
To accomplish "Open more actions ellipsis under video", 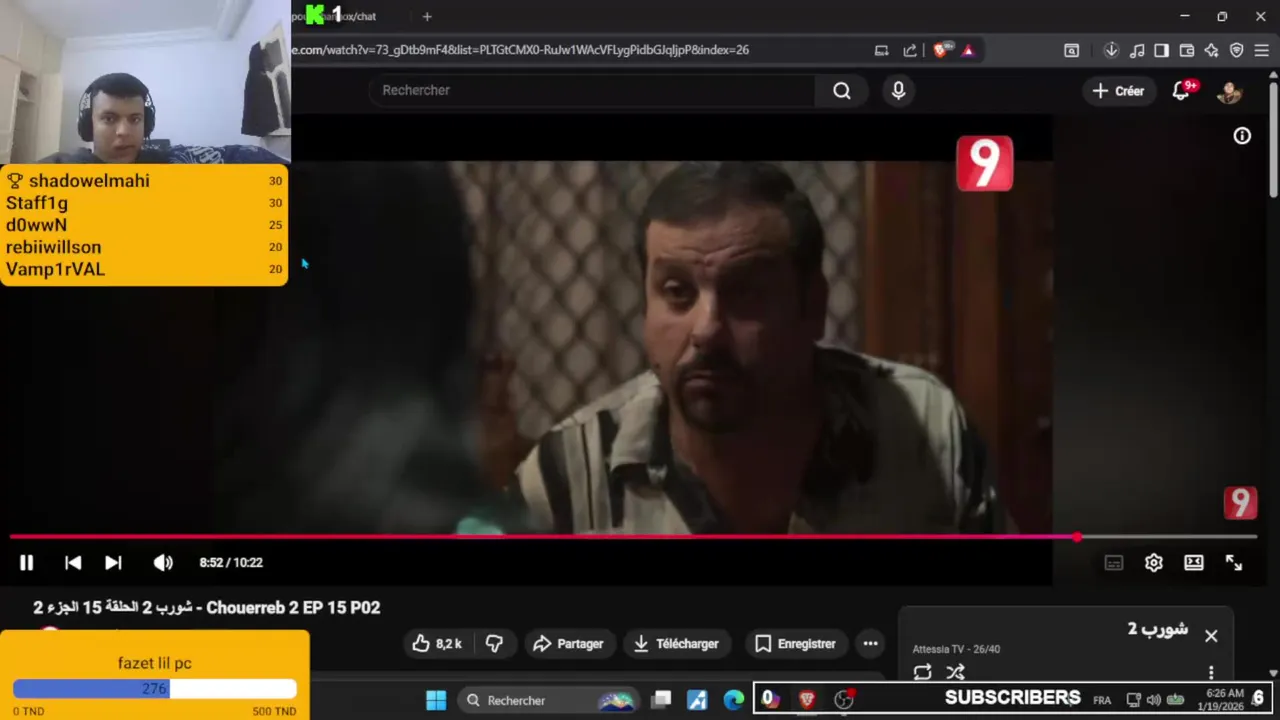I will [871, 644].
